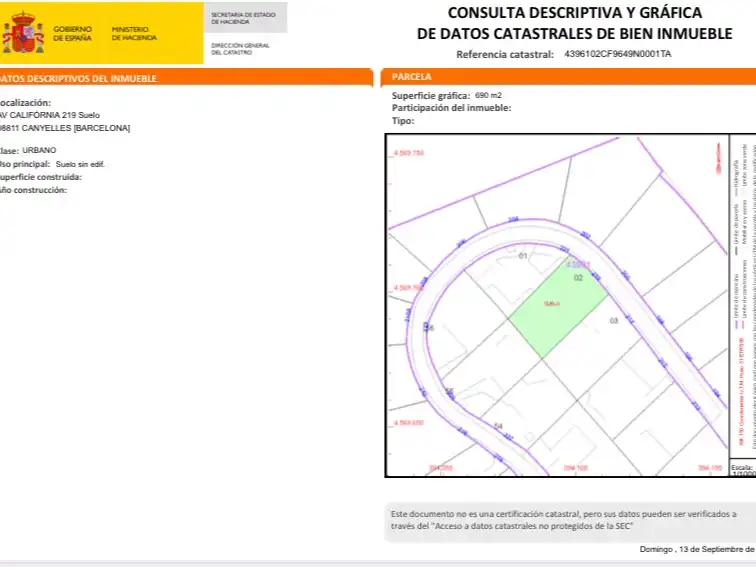Screen dimensions: 756x567
Task: Click the 'Escala:' label below the map
Action: pos(742,467)
